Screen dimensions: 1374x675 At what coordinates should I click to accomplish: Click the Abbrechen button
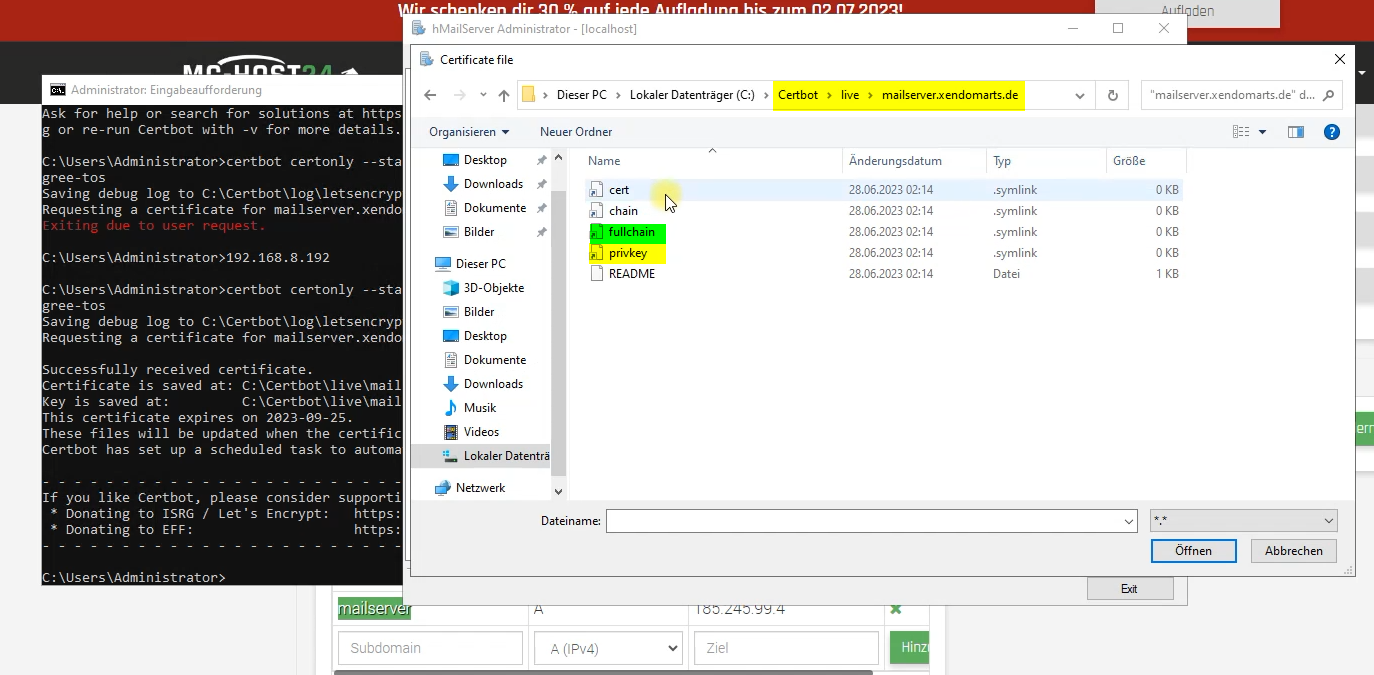[x=1293, y=551]
